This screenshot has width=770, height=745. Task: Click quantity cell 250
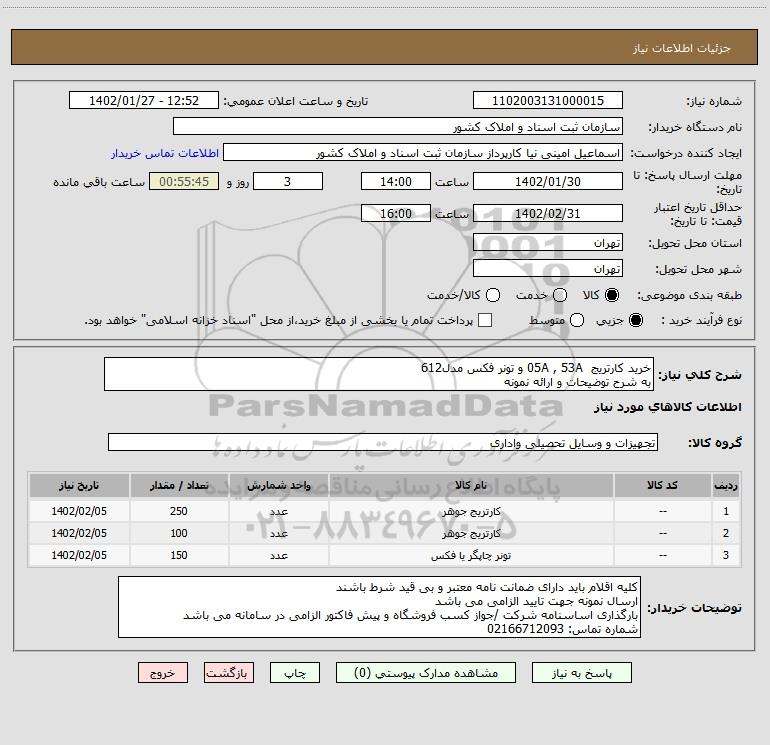(179, 511)
